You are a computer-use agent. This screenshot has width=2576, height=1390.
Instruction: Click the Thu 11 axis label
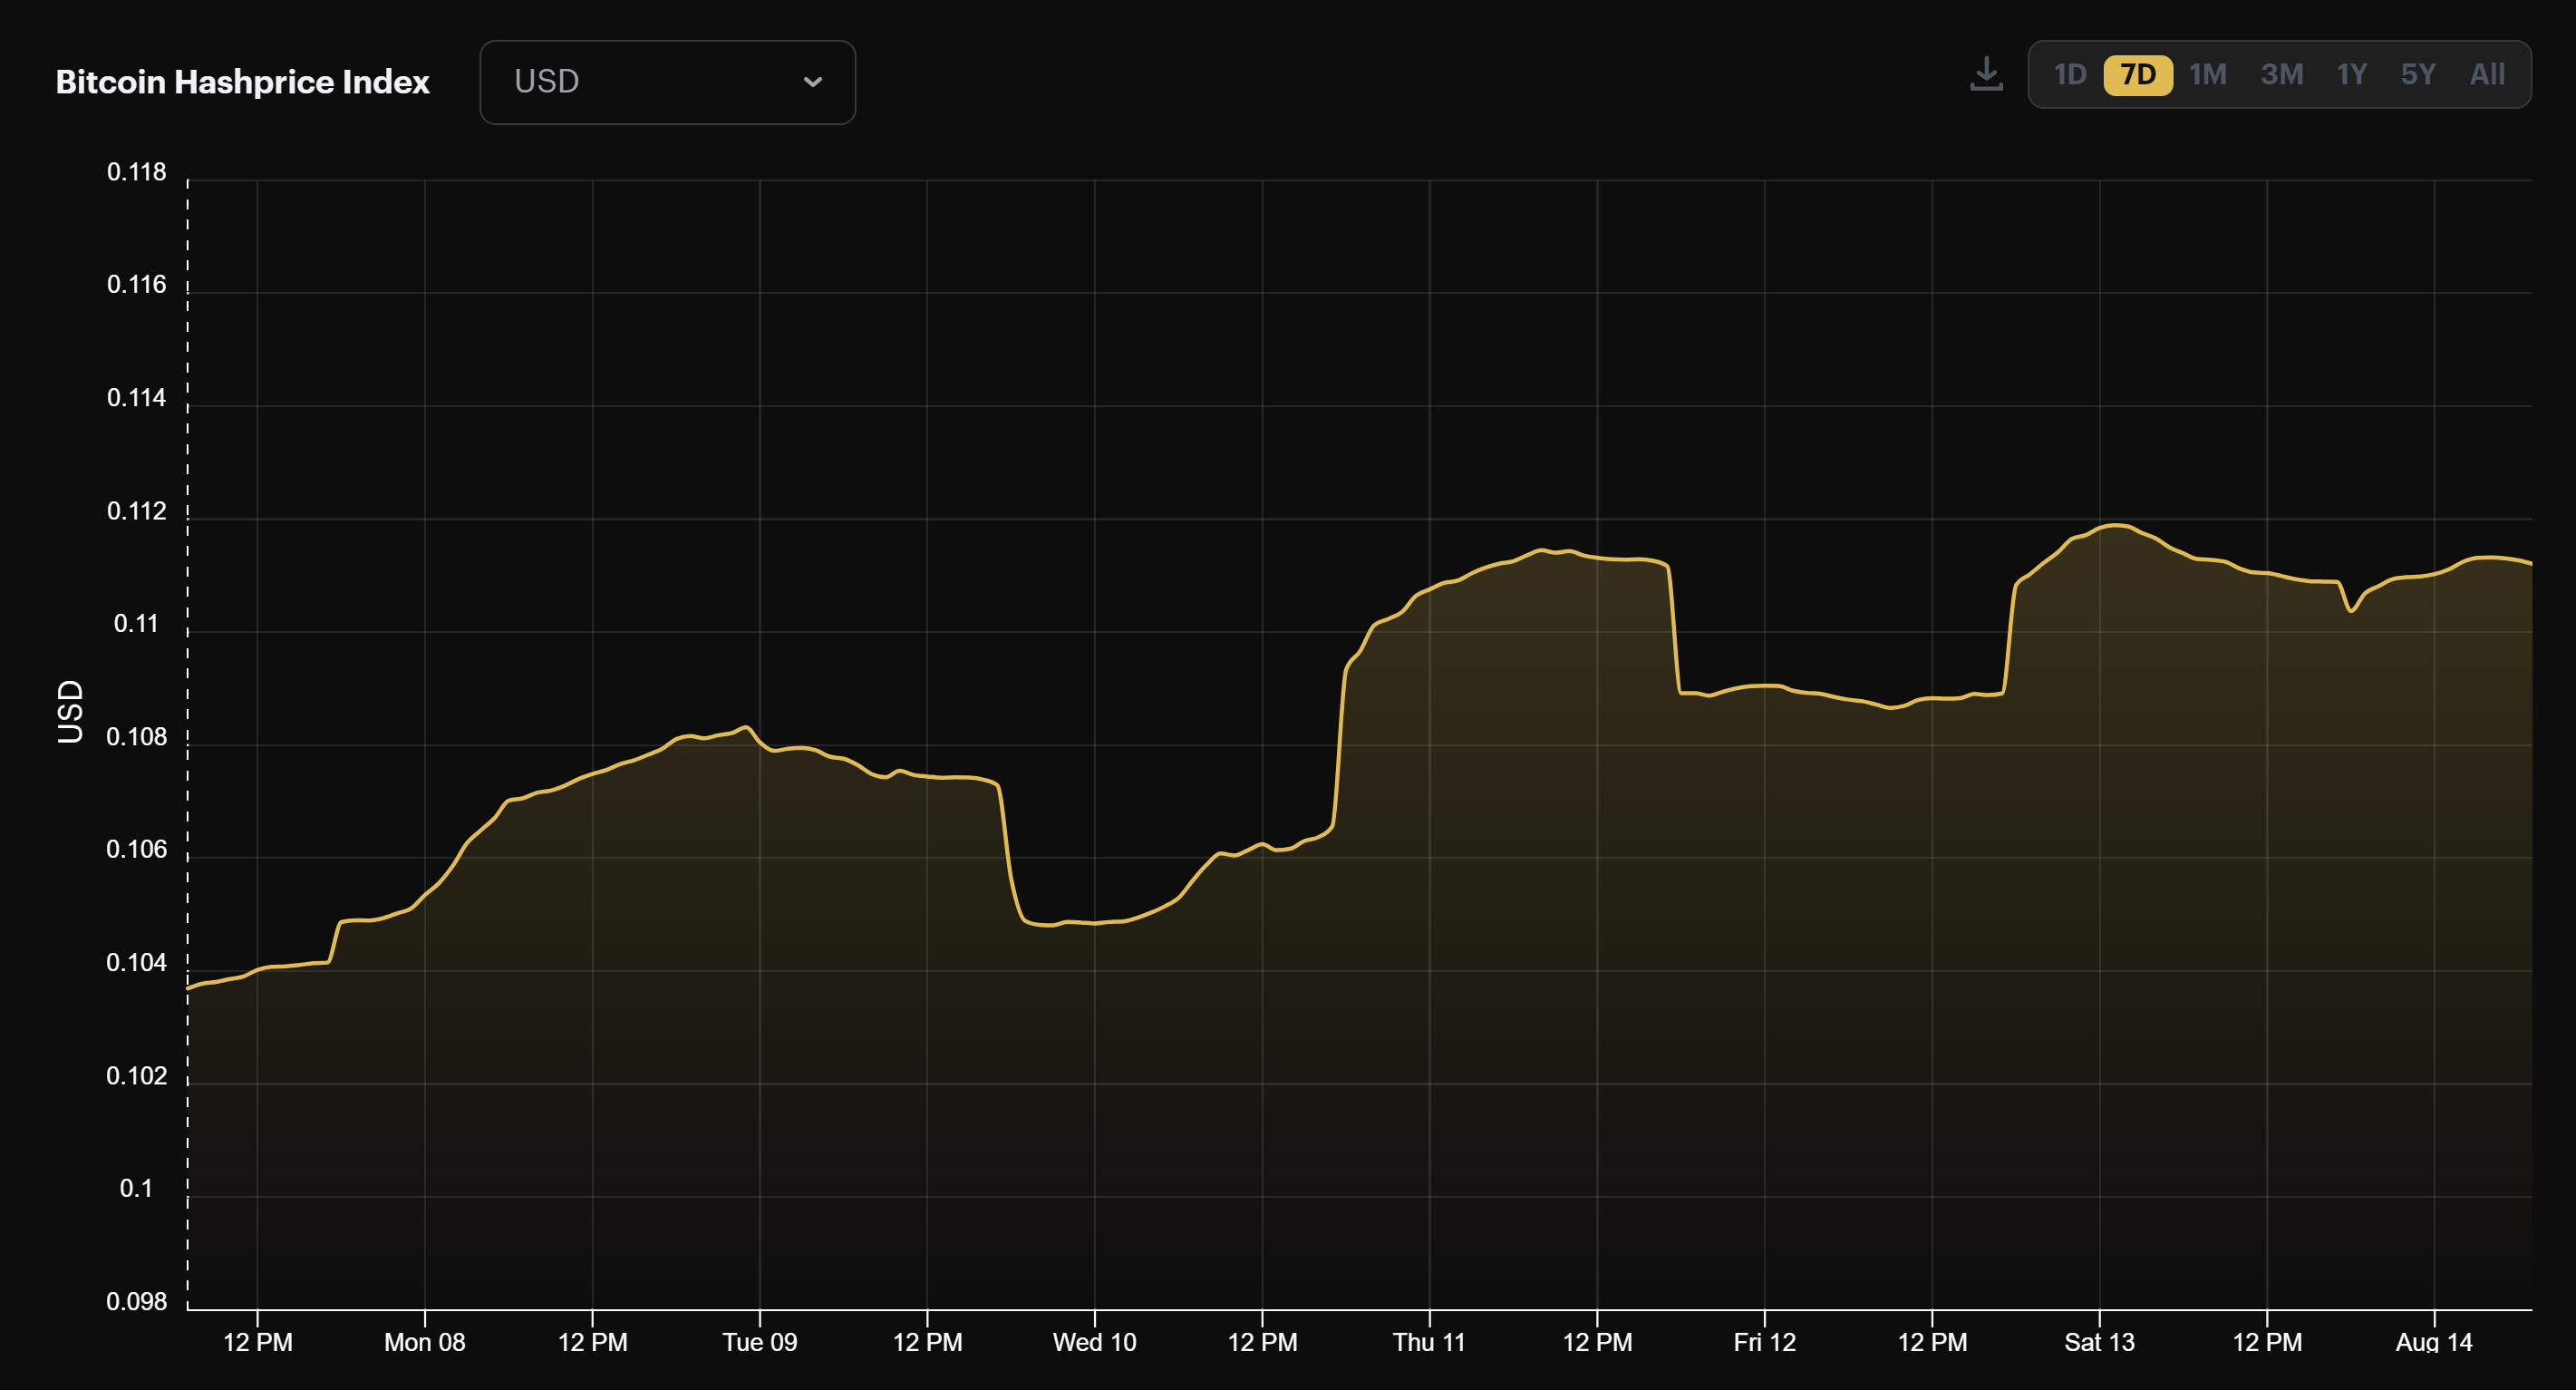[1429, 1342]
